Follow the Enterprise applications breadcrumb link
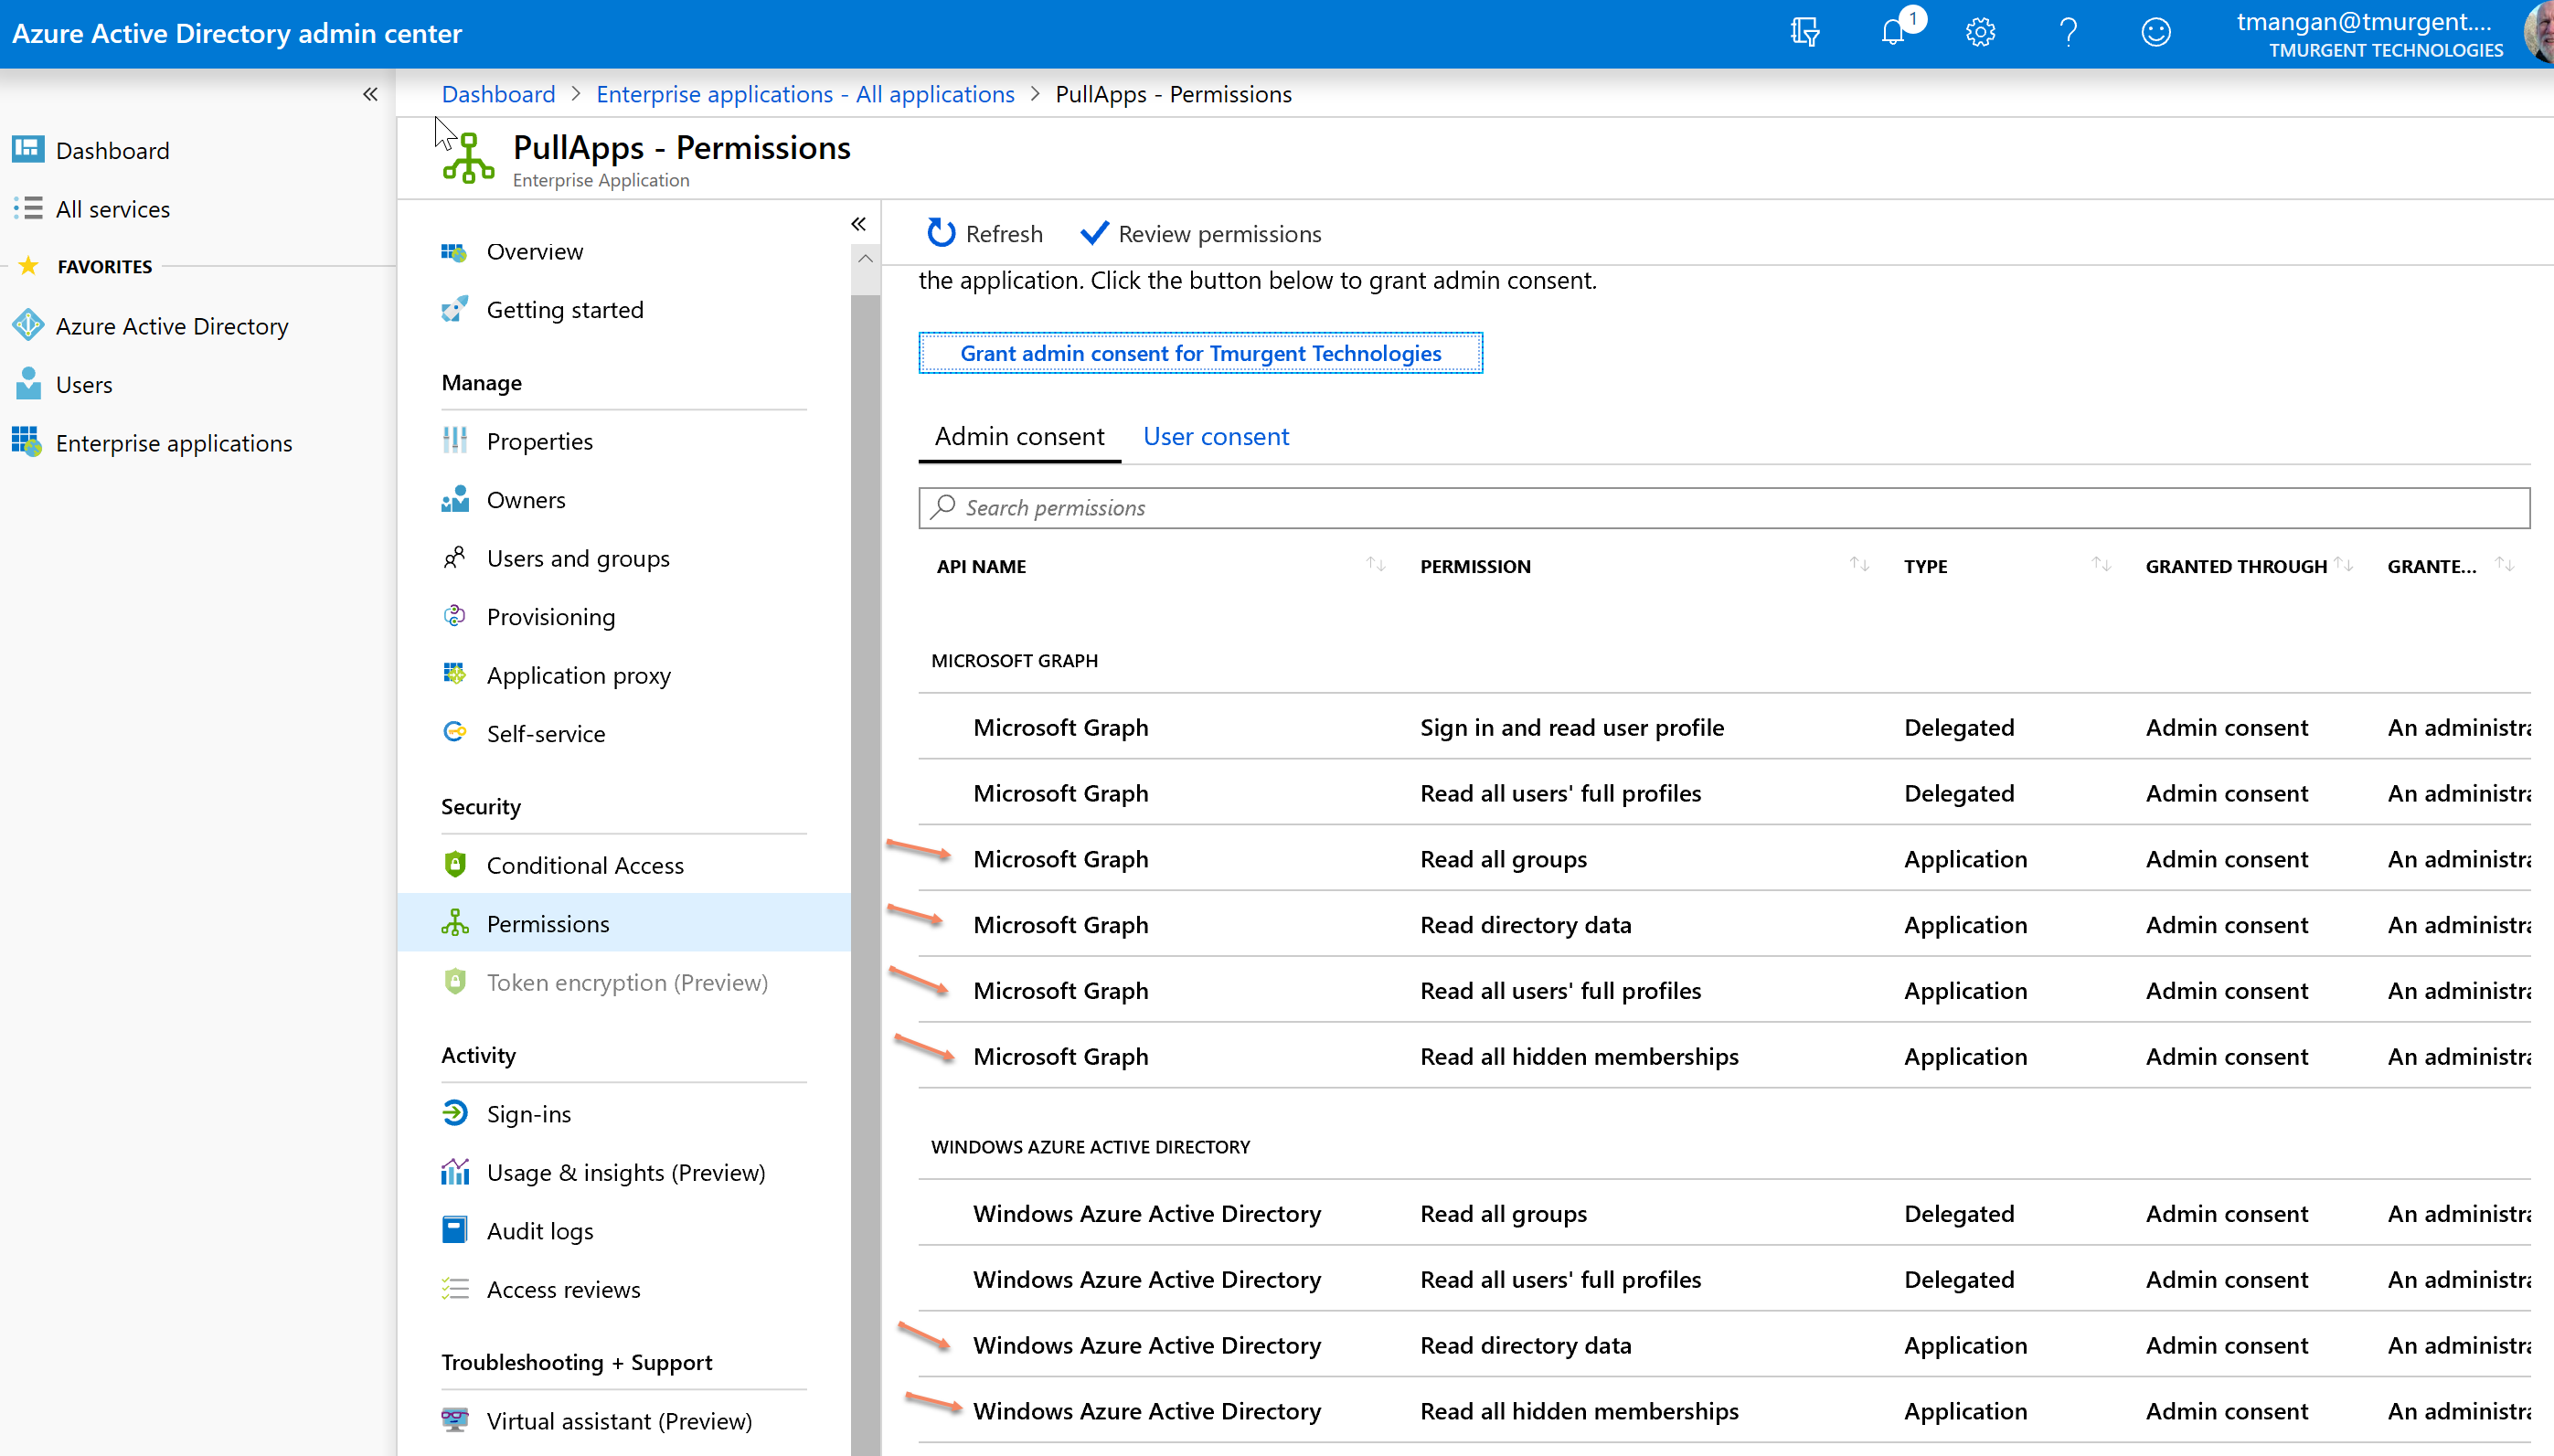The width and height of the screenshot is (2554, 1456). 805,94
